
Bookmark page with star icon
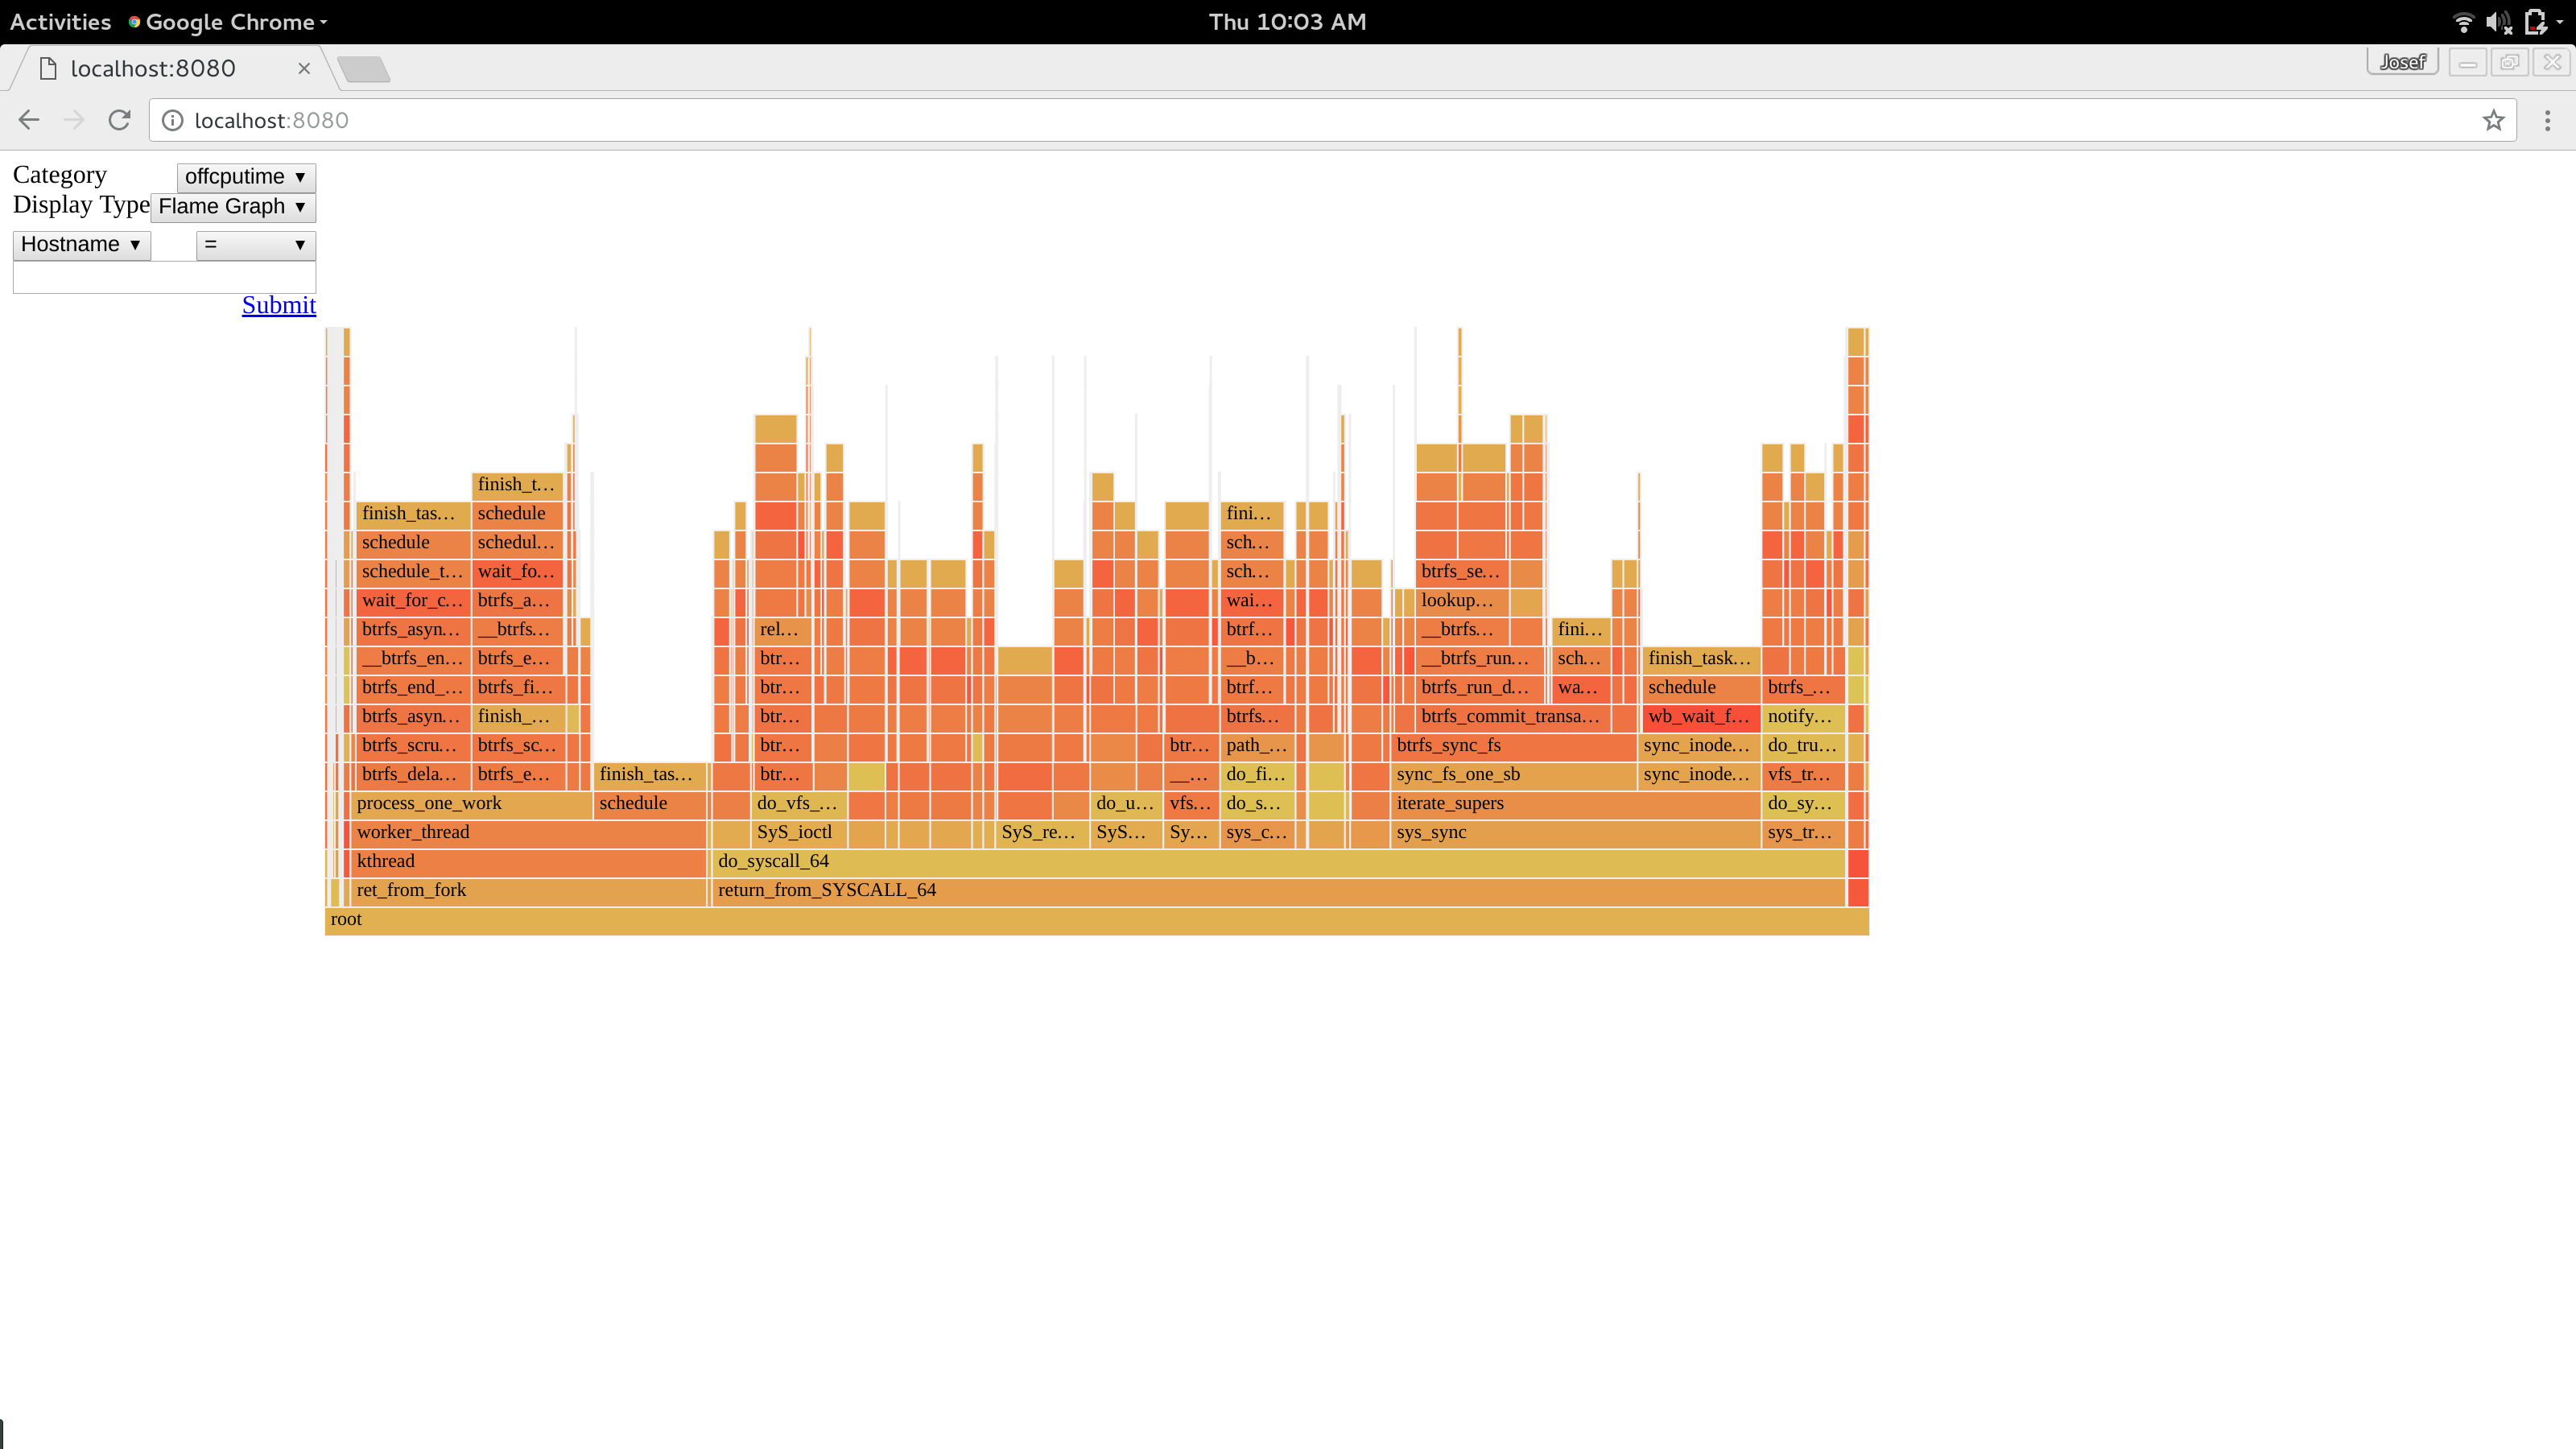pyautogui.click(x=2493, y=120)
